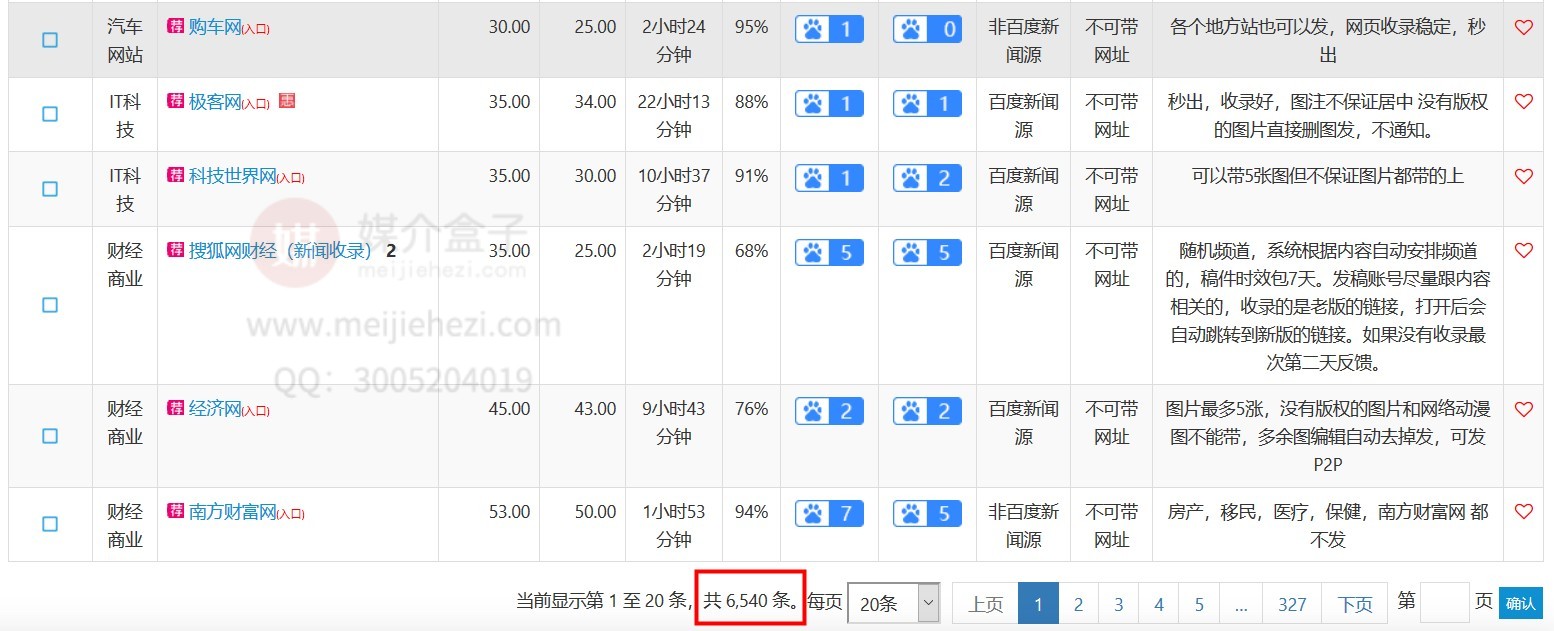The image size is (1554, 631).
Task: Click the page number input field
Action: tap(1443, 601)
